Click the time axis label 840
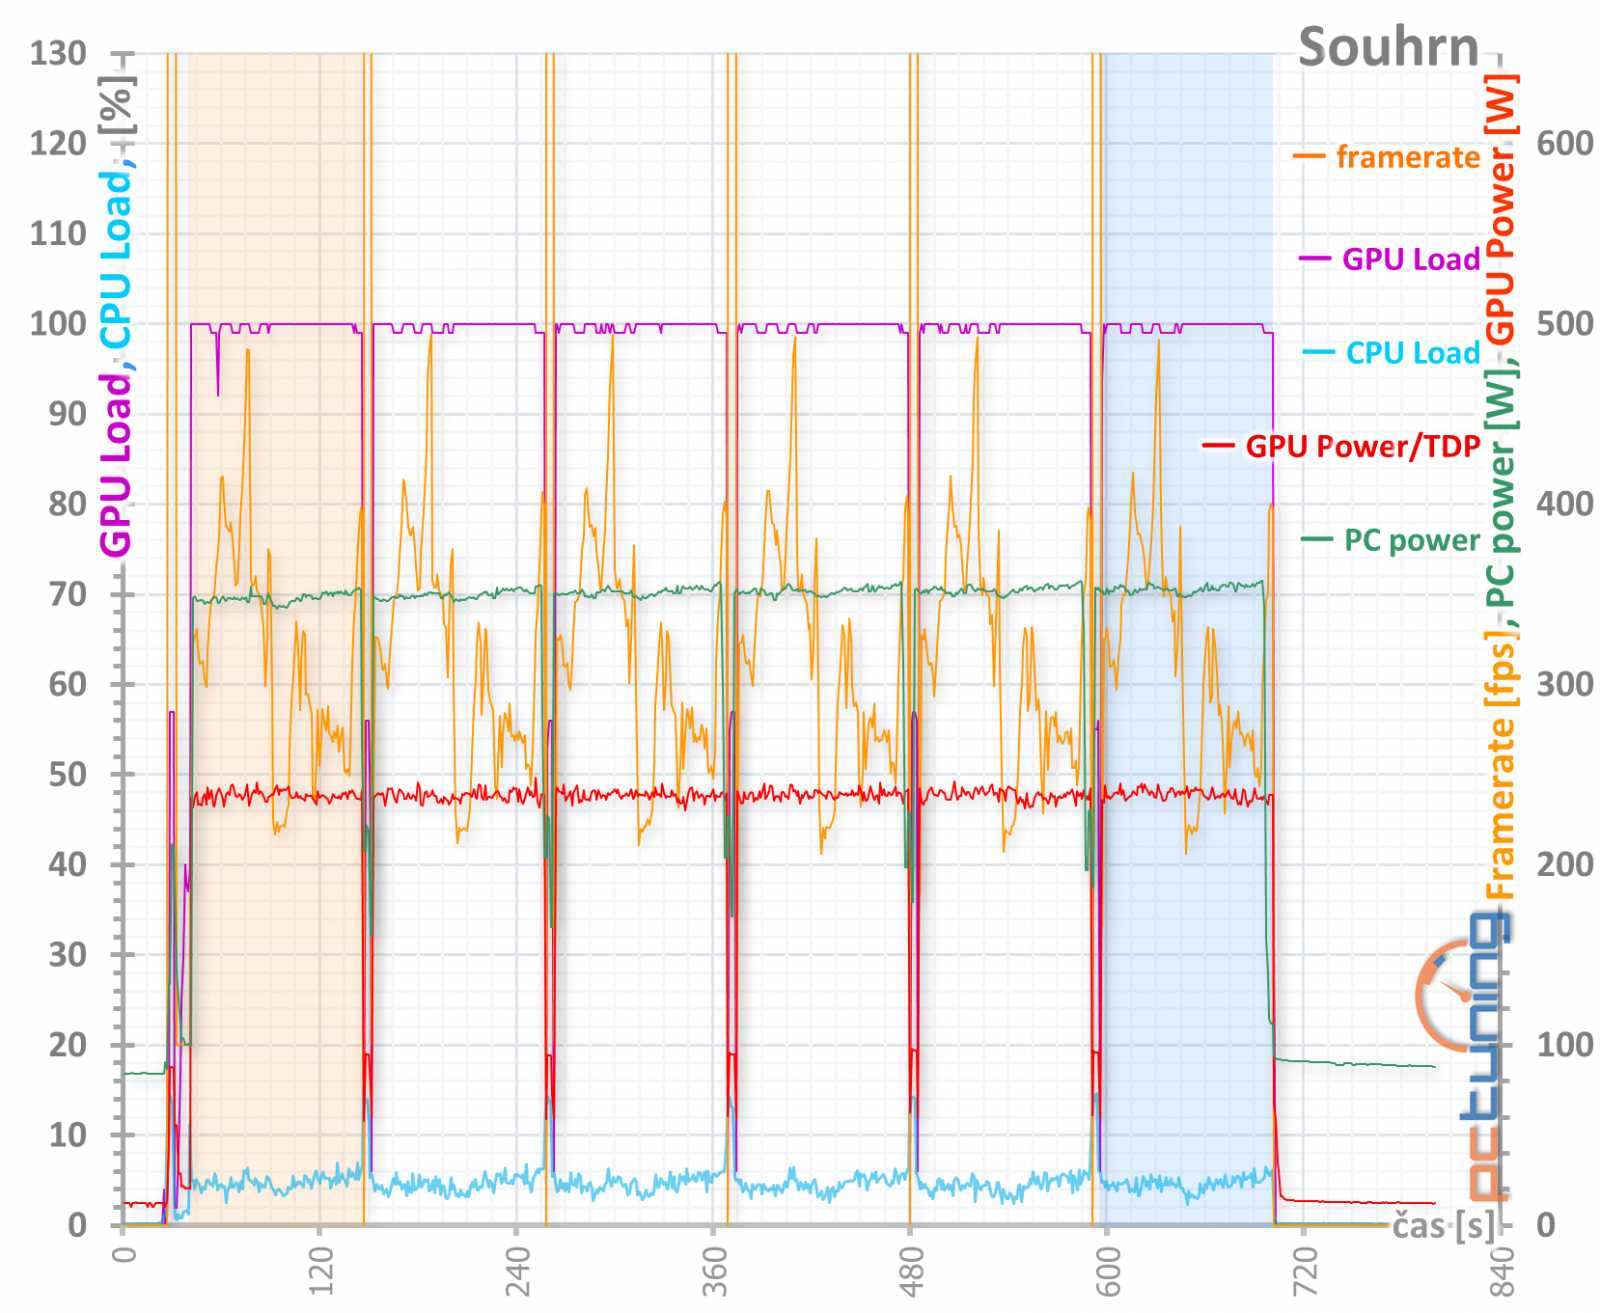Screen dimensions: 1600x1313 pyautogui.click(x=1502, y=1270)
